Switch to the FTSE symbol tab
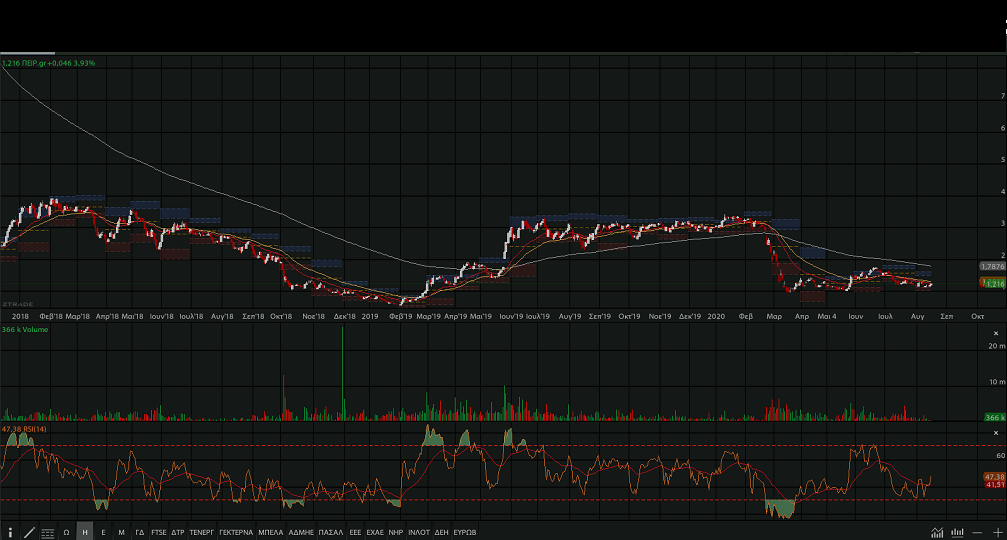1007x540 pixels. coord(159,532)
